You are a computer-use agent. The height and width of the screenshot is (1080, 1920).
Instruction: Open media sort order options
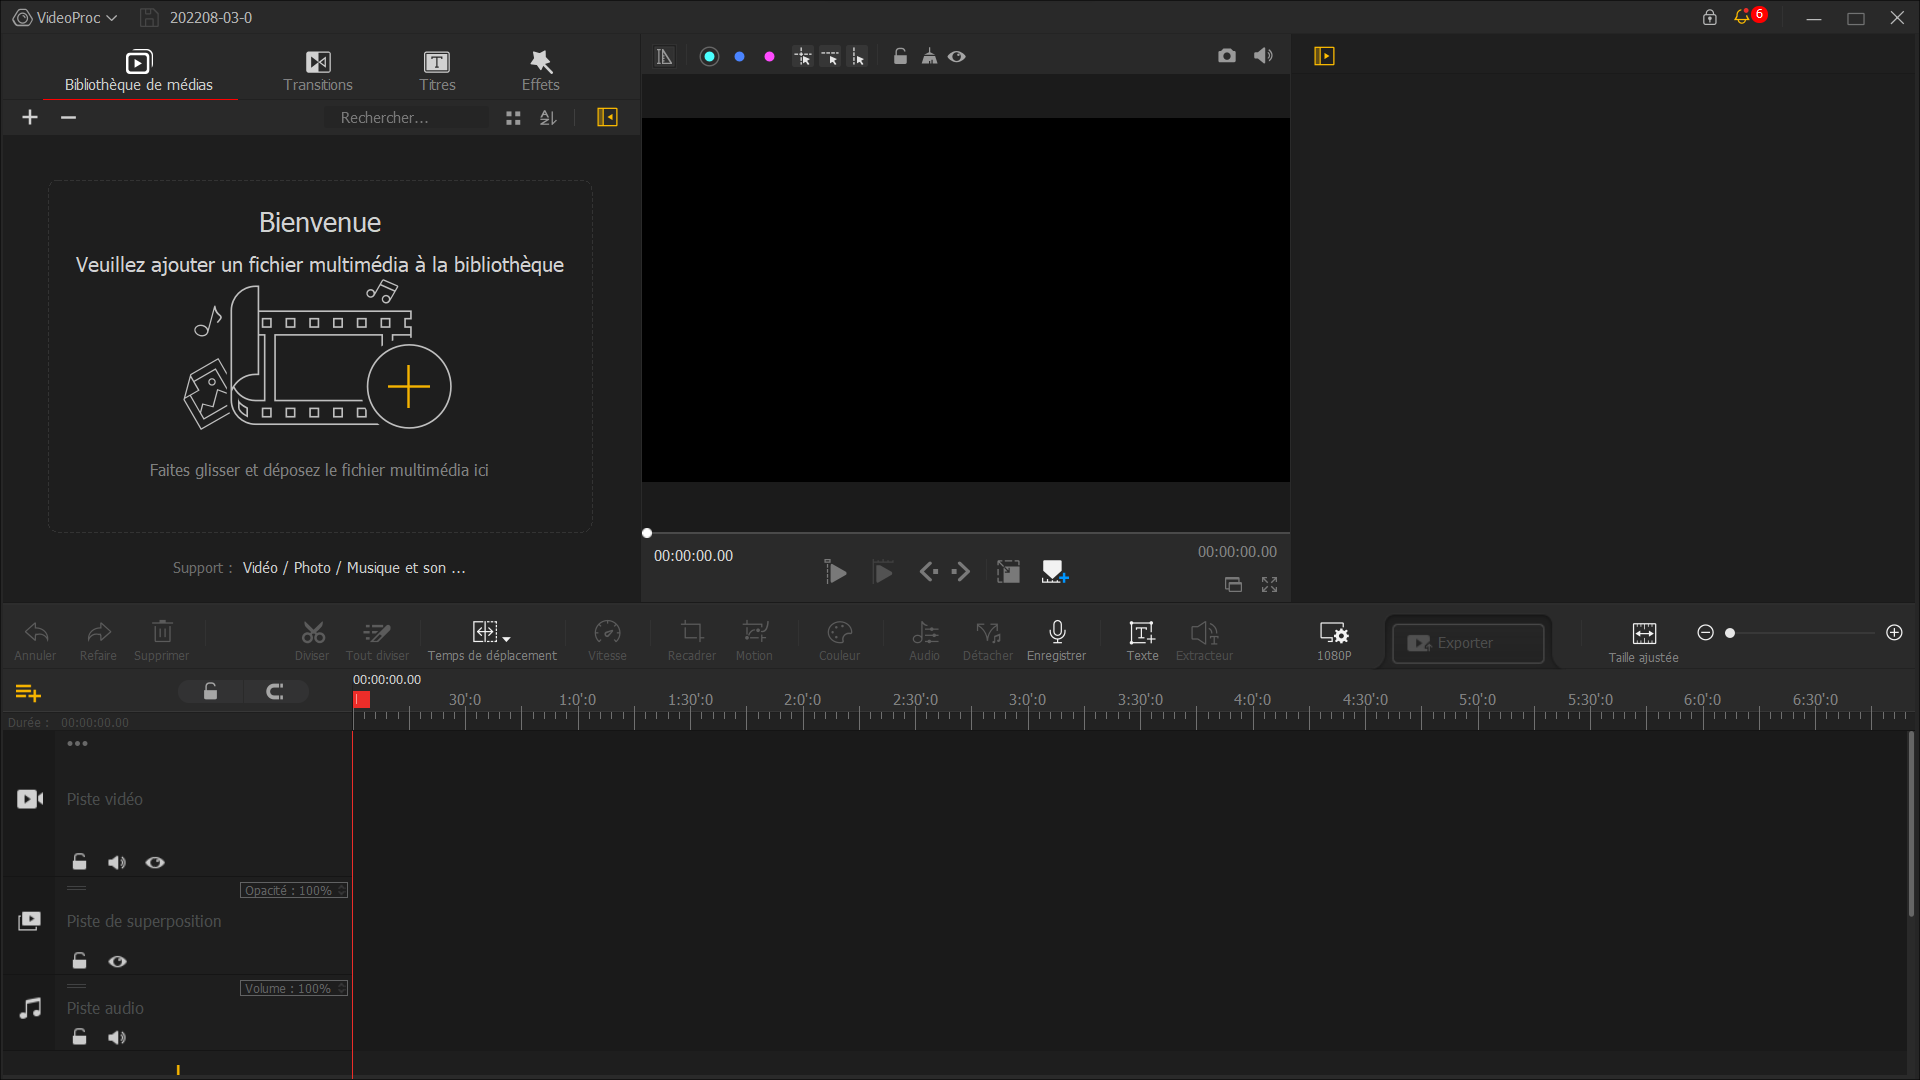pyautogui.click(x=548, y=118)
